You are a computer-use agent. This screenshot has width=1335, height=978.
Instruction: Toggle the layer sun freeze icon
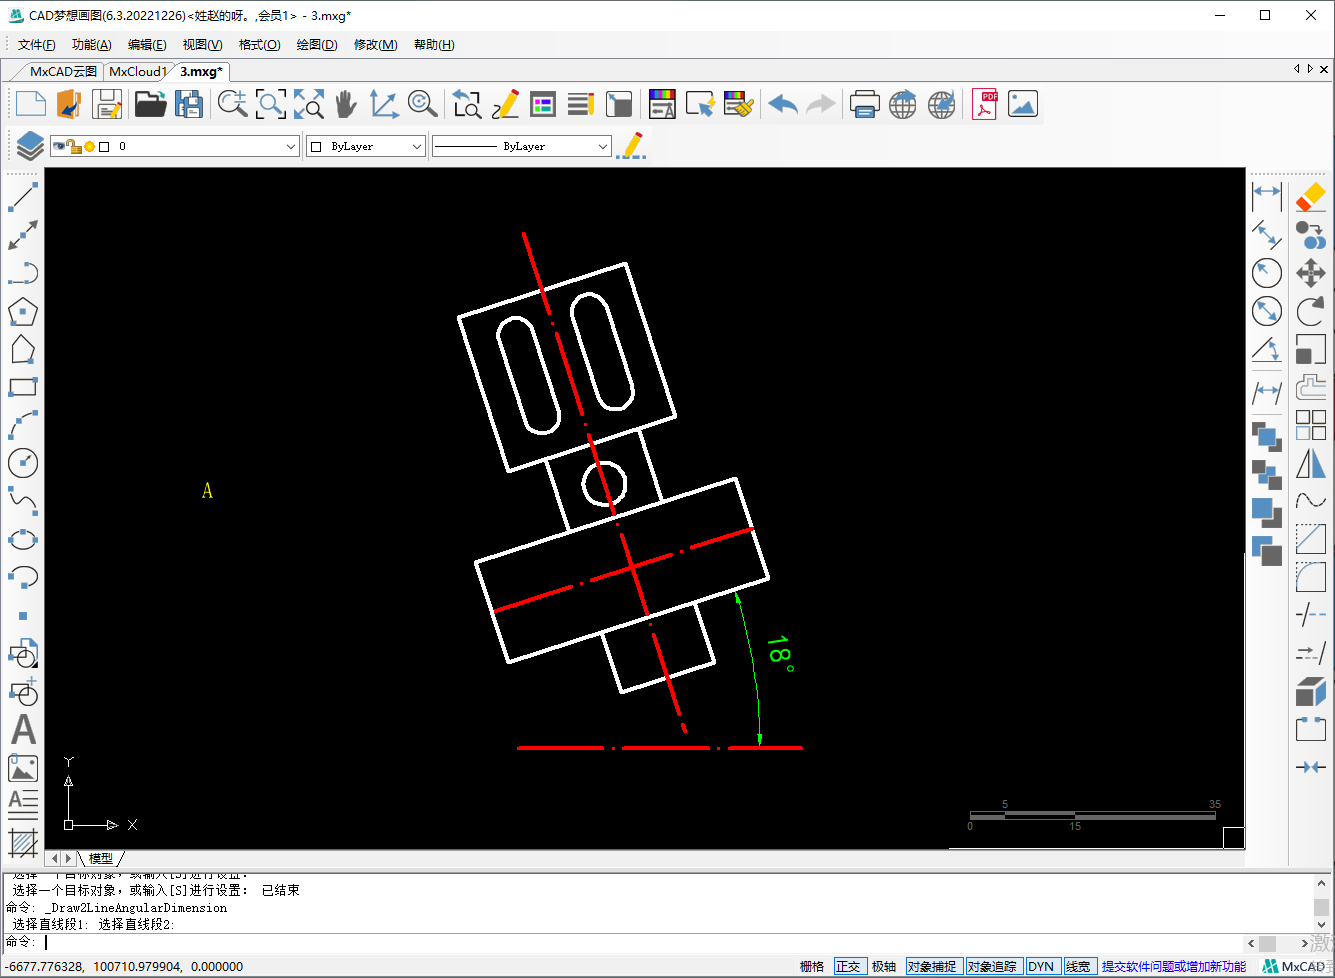89,146
